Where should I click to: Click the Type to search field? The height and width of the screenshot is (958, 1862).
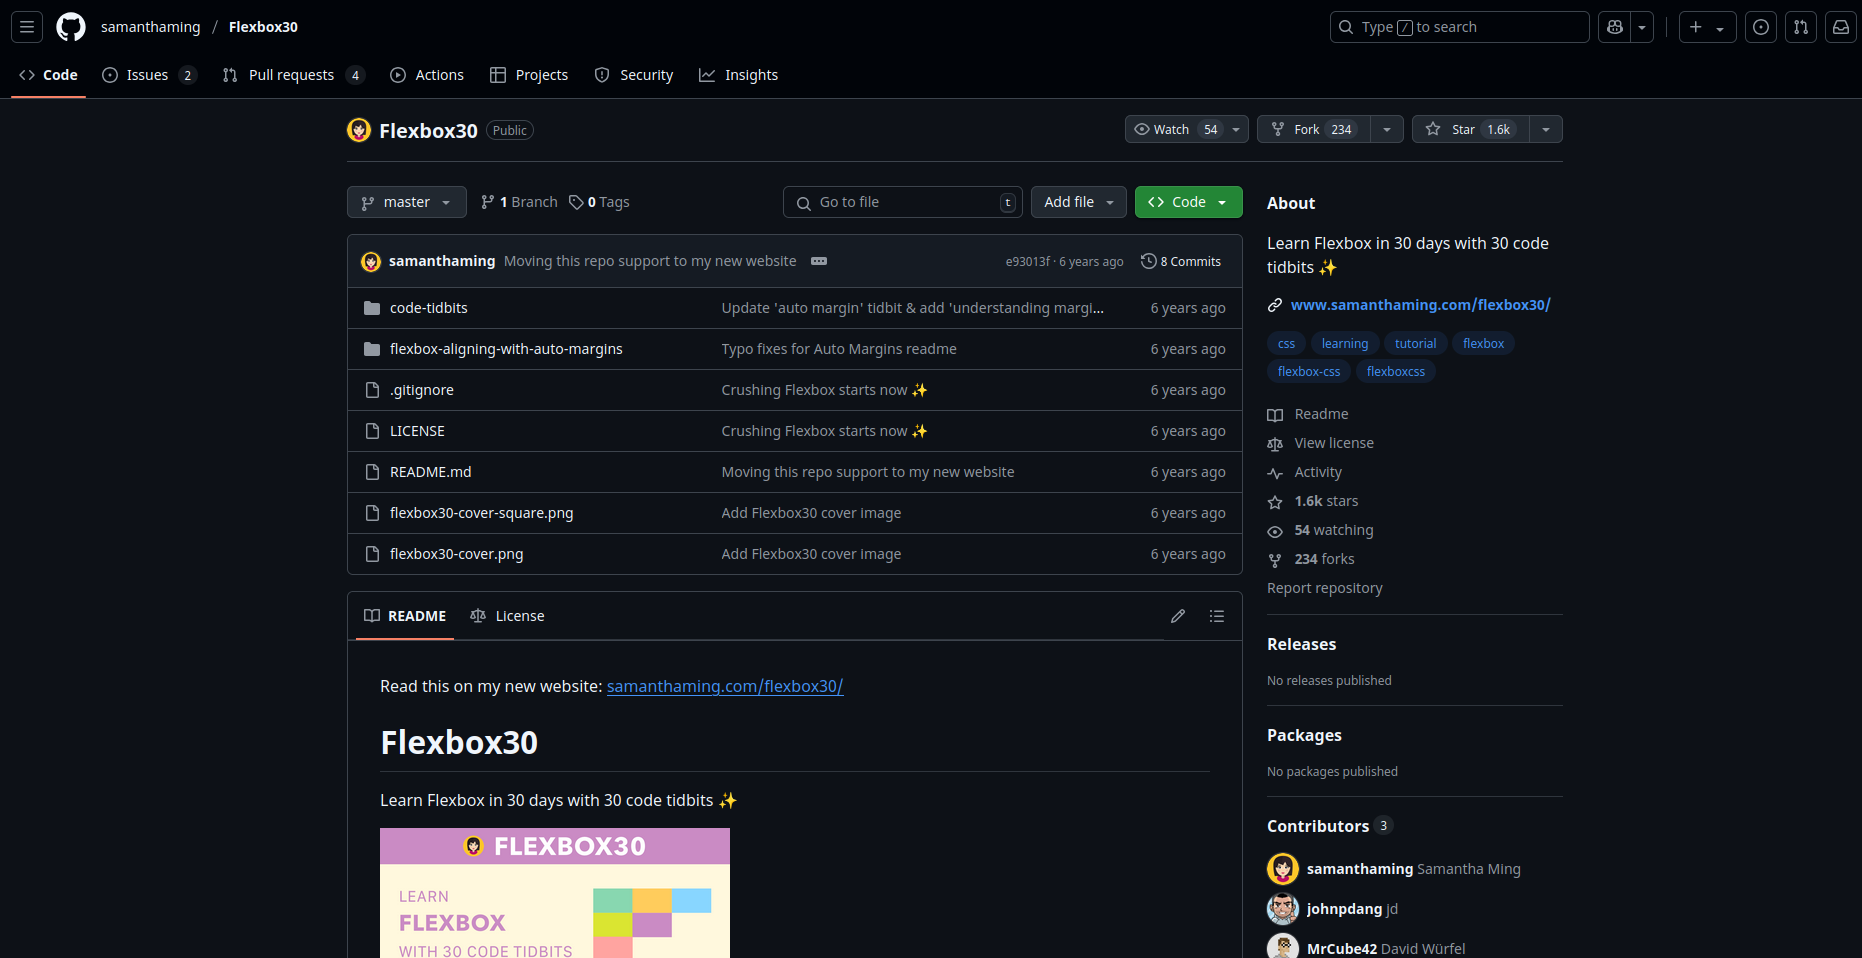click(1458, 27)
